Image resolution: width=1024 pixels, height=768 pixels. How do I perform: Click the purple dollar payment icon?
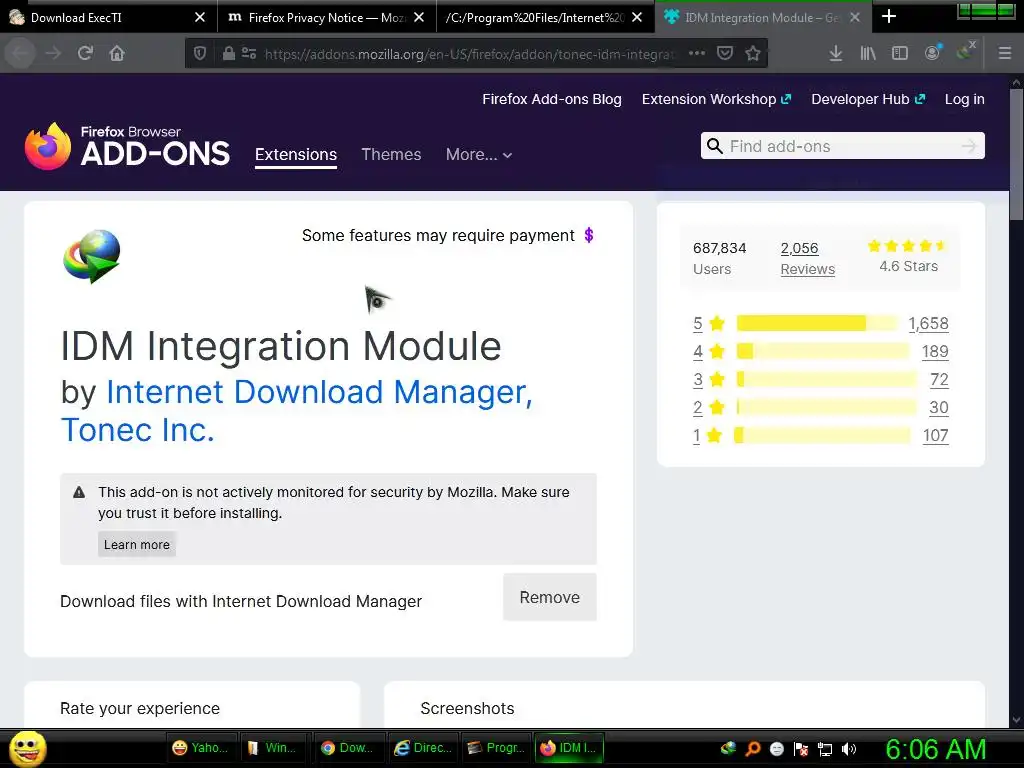click(x=588, y=235)
